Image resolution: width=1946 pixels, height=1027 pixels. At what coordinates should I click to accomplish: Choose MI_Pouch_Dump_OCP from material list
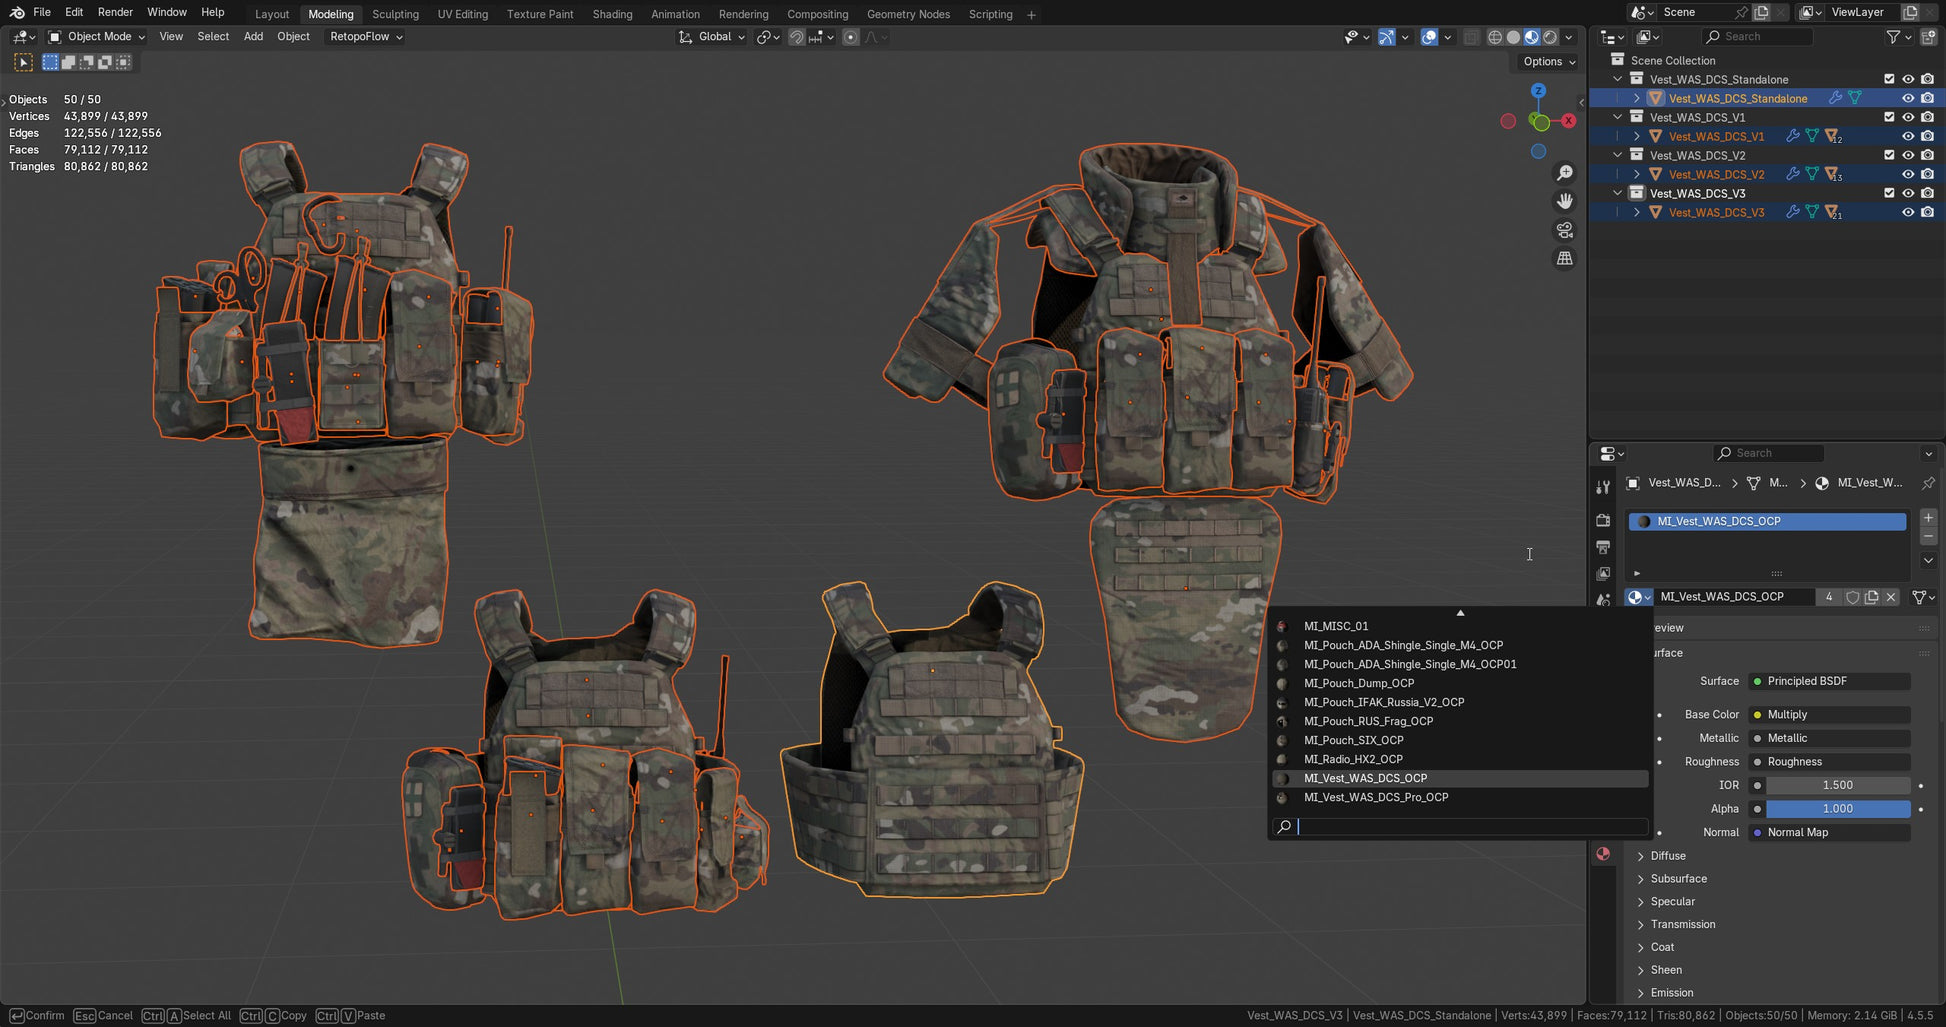[1358, 683]
